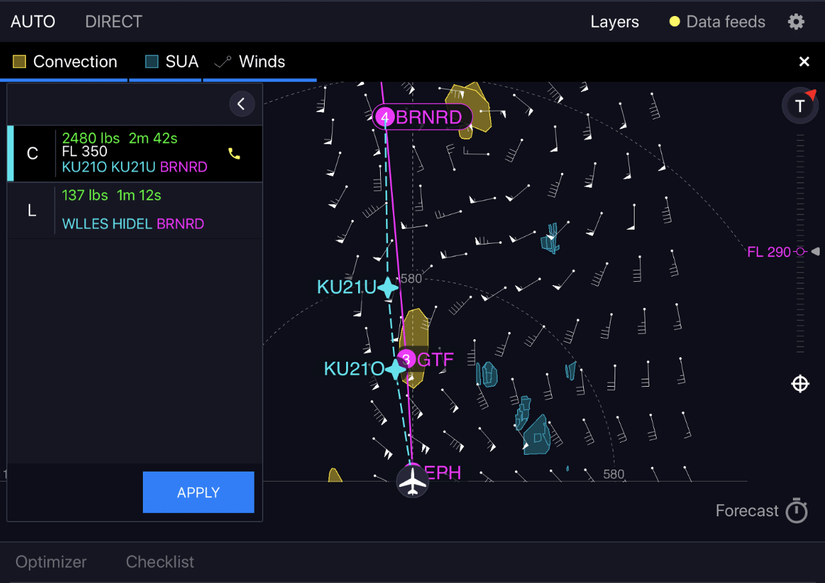Switch to the DIRECT tab
825x583 pixels.
pos(113,21)
